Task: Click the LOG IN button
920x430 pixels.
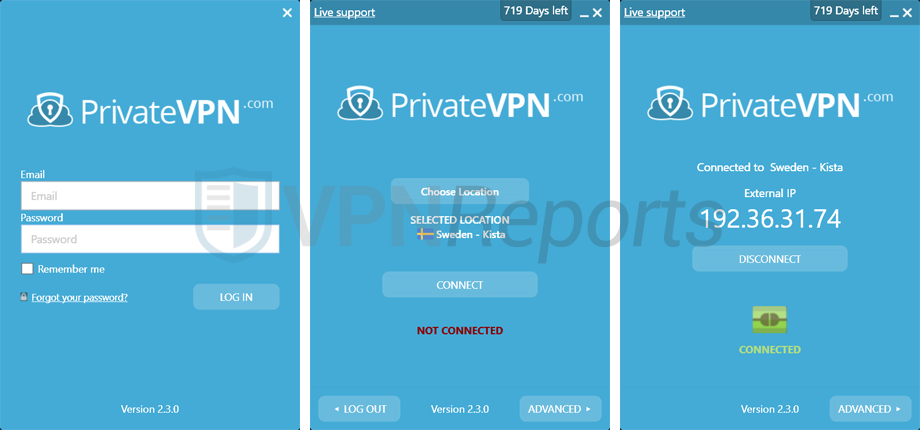Action: tap(236, 297)
